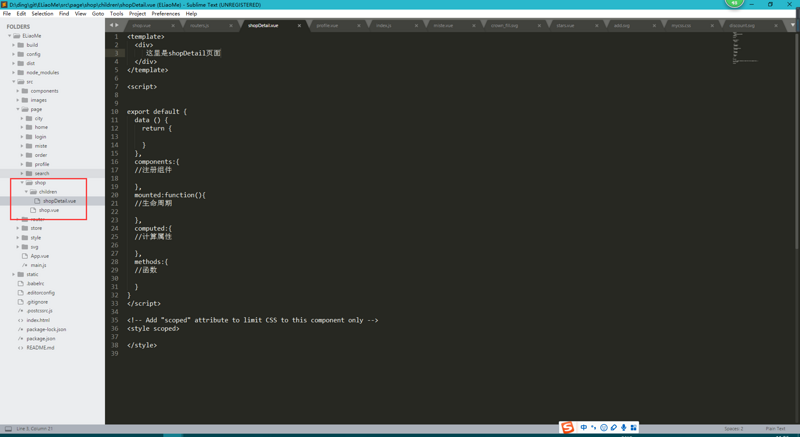Viewport: 800px width, 437px height.
Task: Click the build folder icon
Action: click(21, 45)
